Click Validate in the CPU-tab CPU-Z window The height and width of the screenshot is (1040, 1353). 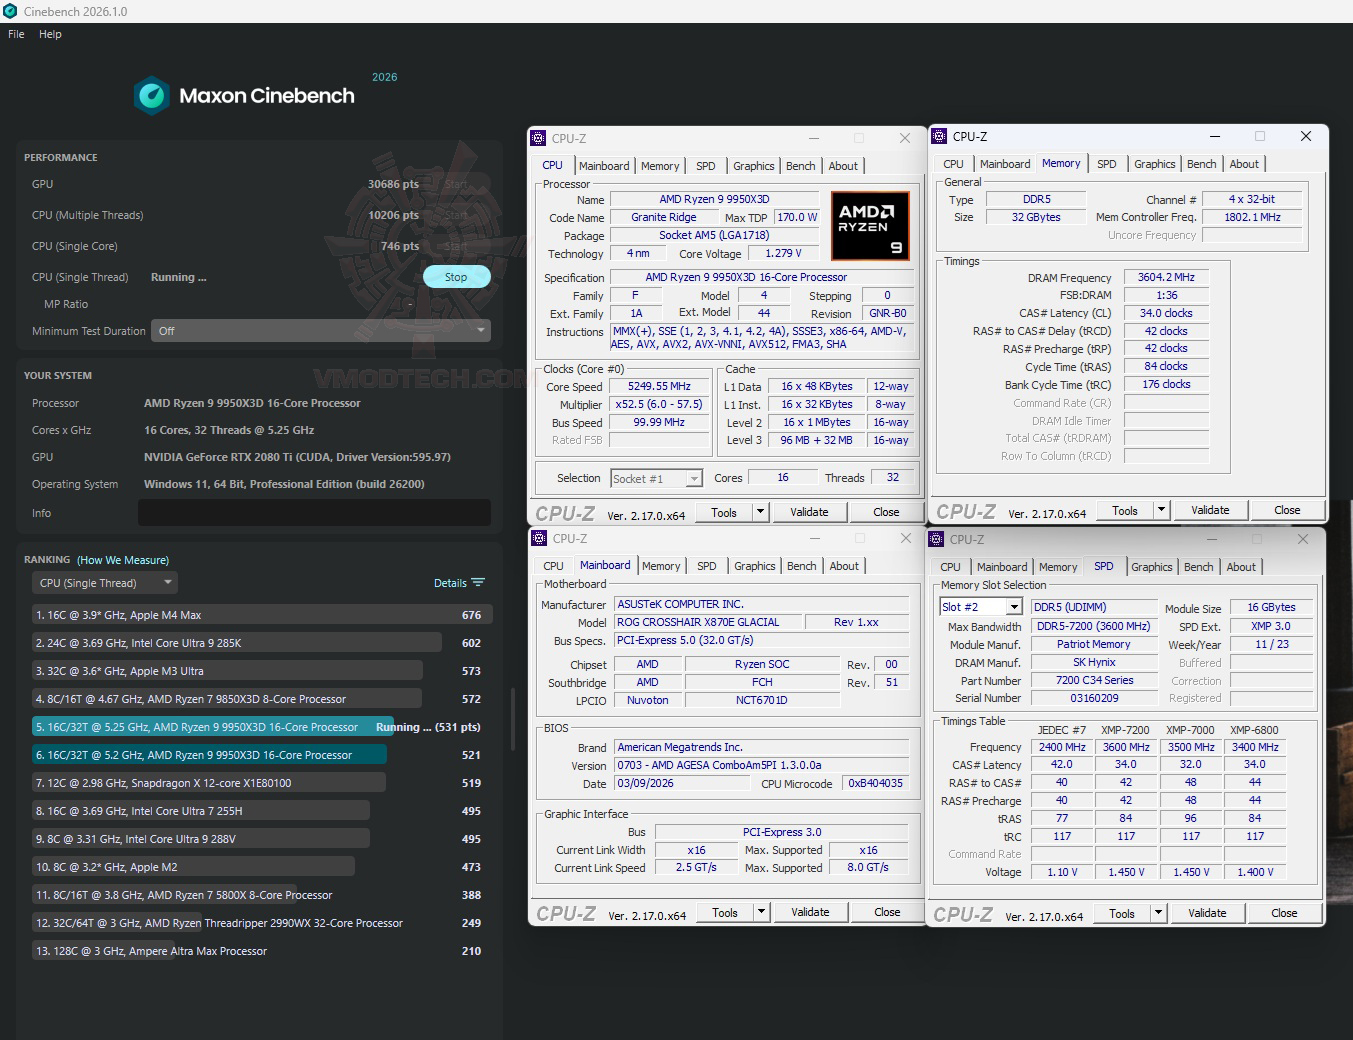(809, 512)
